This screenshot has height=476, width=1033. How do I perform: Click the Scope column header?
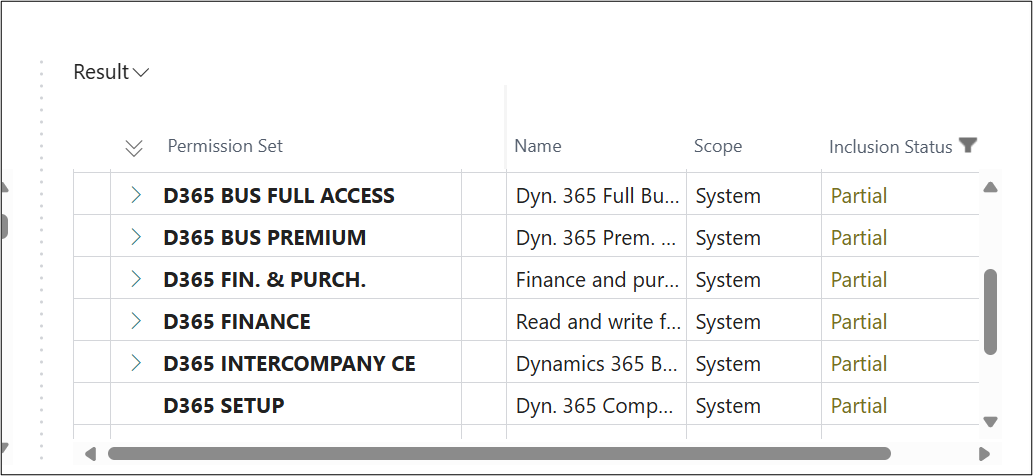coord(717,146)
